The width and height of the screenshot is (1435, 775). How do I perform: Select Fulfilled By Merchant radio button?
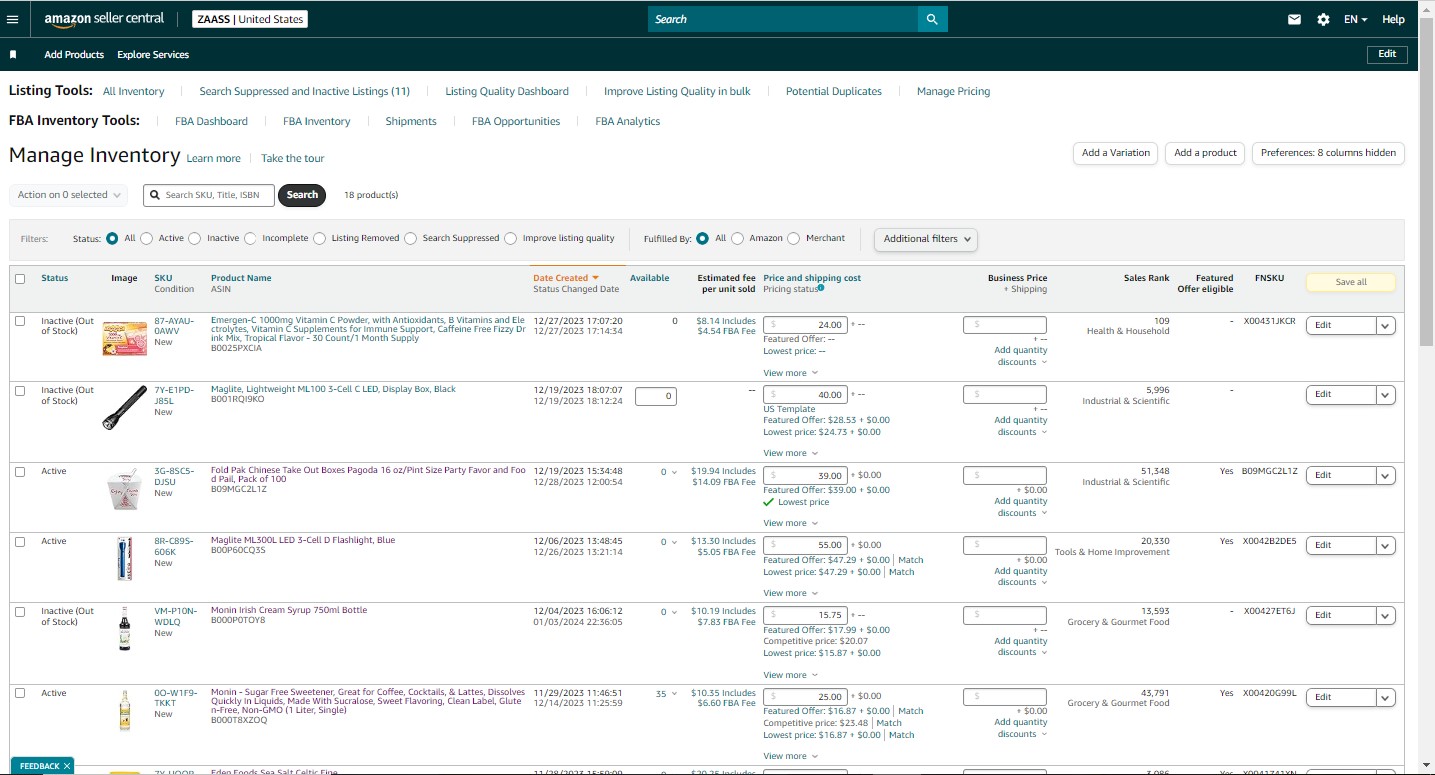[794, 239]
